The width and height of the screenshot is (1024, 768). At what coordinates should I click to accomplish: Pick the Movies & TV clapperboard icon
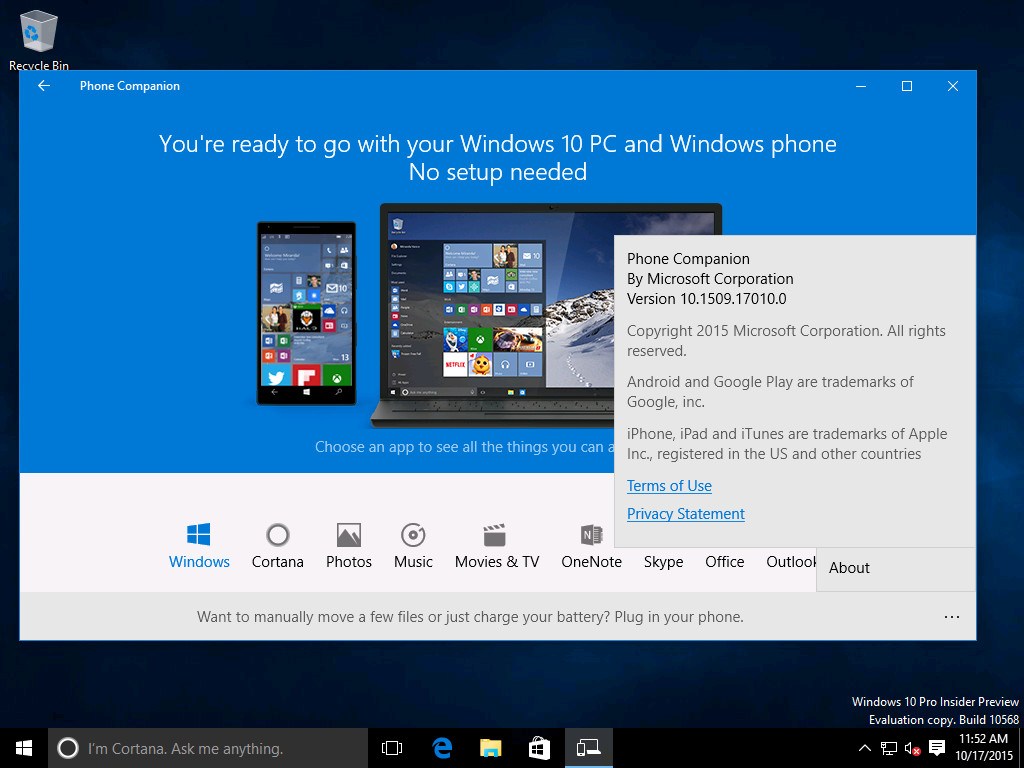coord(495,534)
